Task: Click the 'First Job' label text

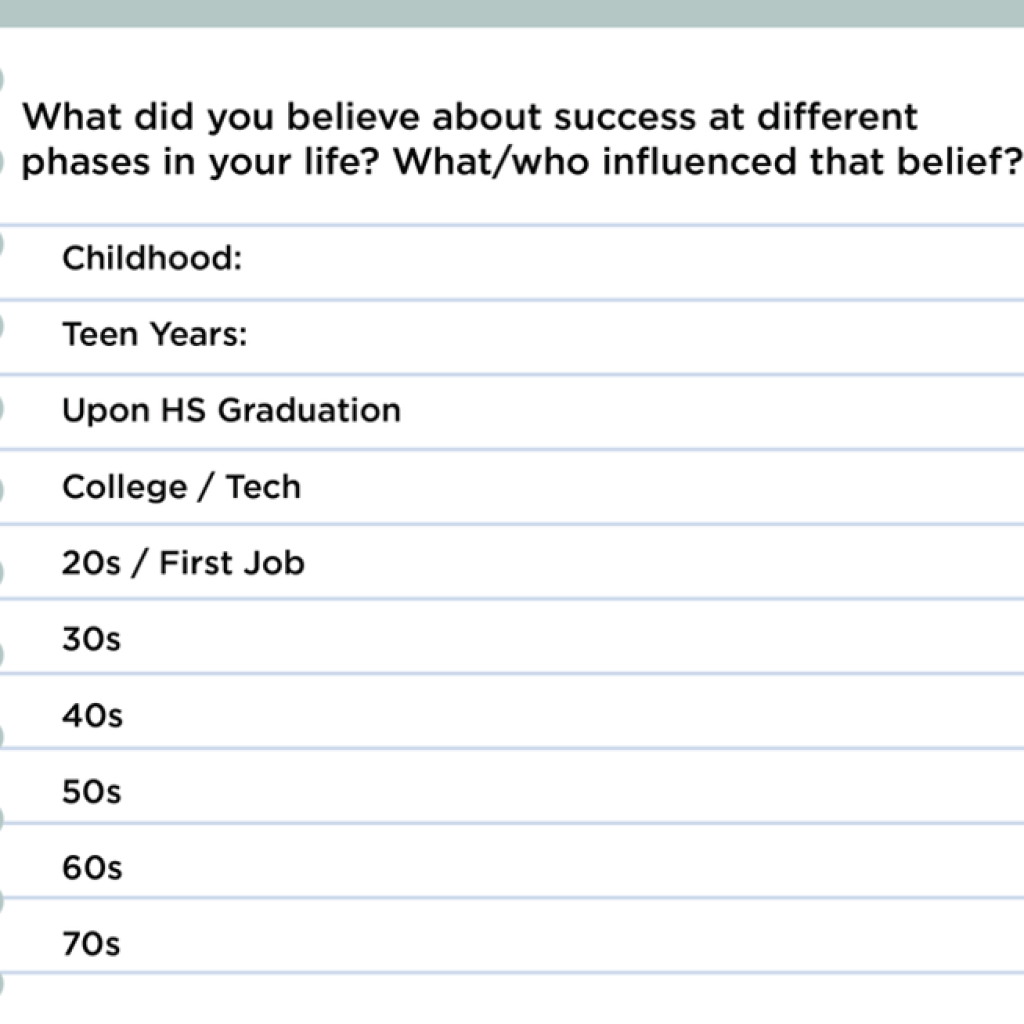Action: click(232, 563)
